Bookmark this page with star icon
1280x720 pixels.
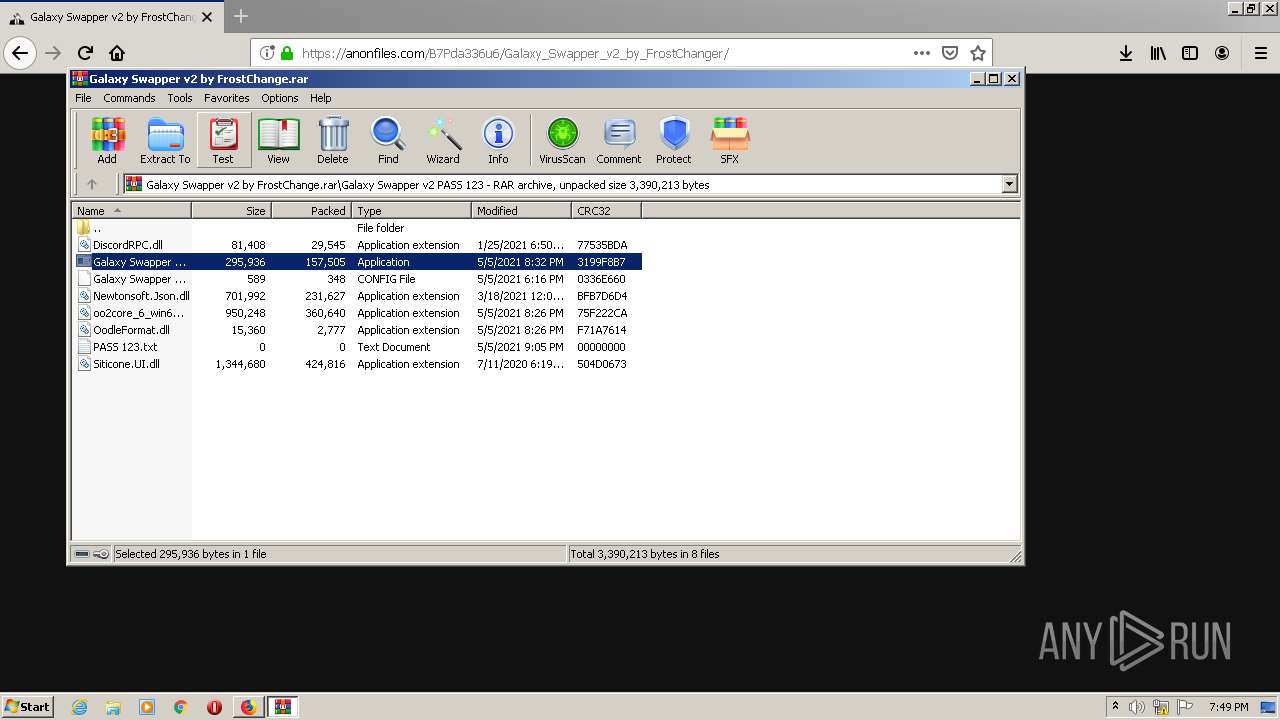978,53
